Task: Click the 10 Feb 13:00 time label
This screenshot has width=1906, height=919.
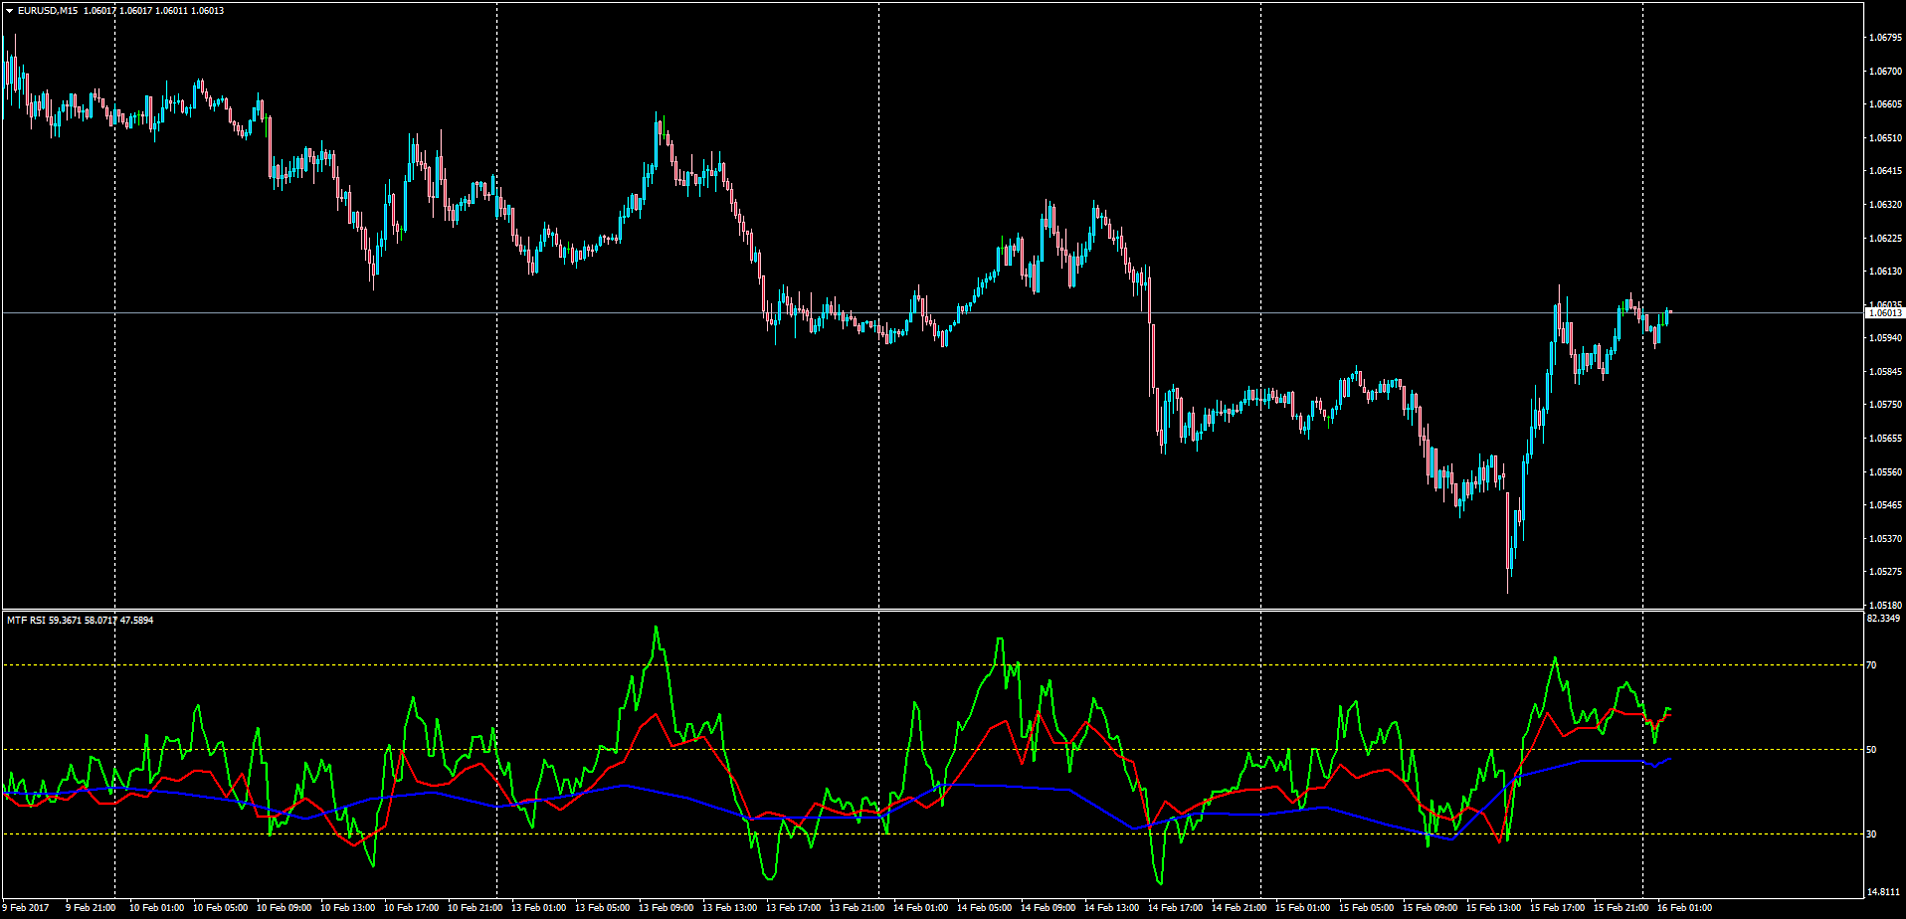Action: 348,908
